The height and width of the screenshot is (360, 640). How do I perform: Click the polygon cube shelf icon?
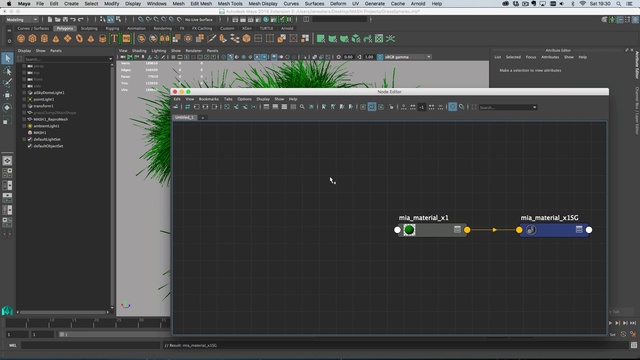[x=33, y=39]
